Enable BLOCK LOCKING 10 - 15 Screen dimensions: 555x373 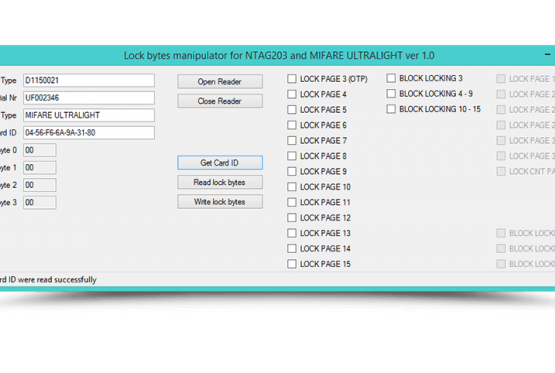click(391, 109)
